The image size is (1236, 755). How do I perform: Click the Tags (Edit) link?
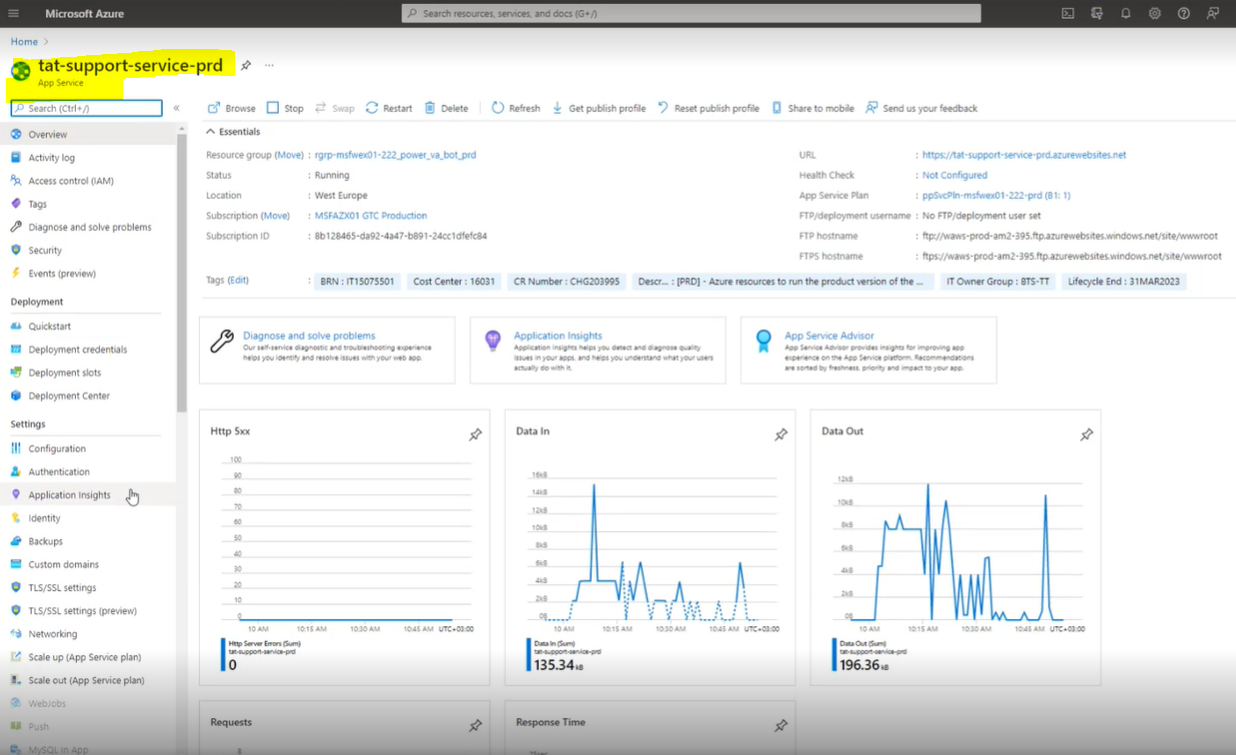238,280
